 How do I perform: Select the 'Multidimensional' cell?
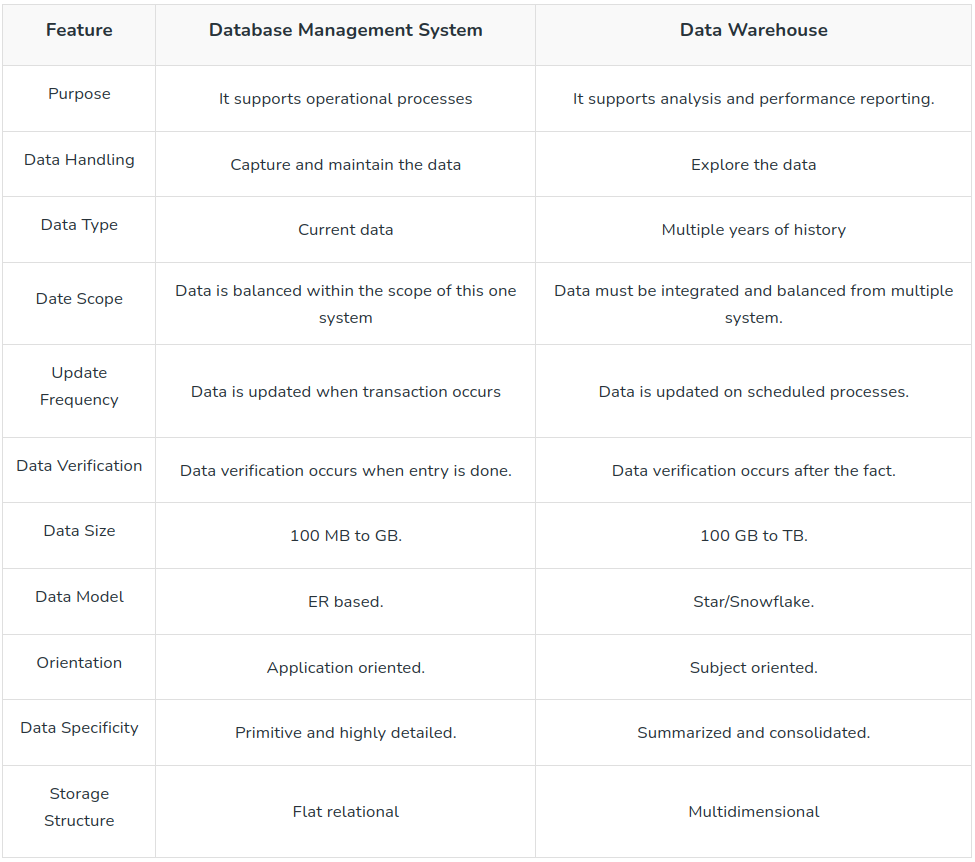pos(753,812)
